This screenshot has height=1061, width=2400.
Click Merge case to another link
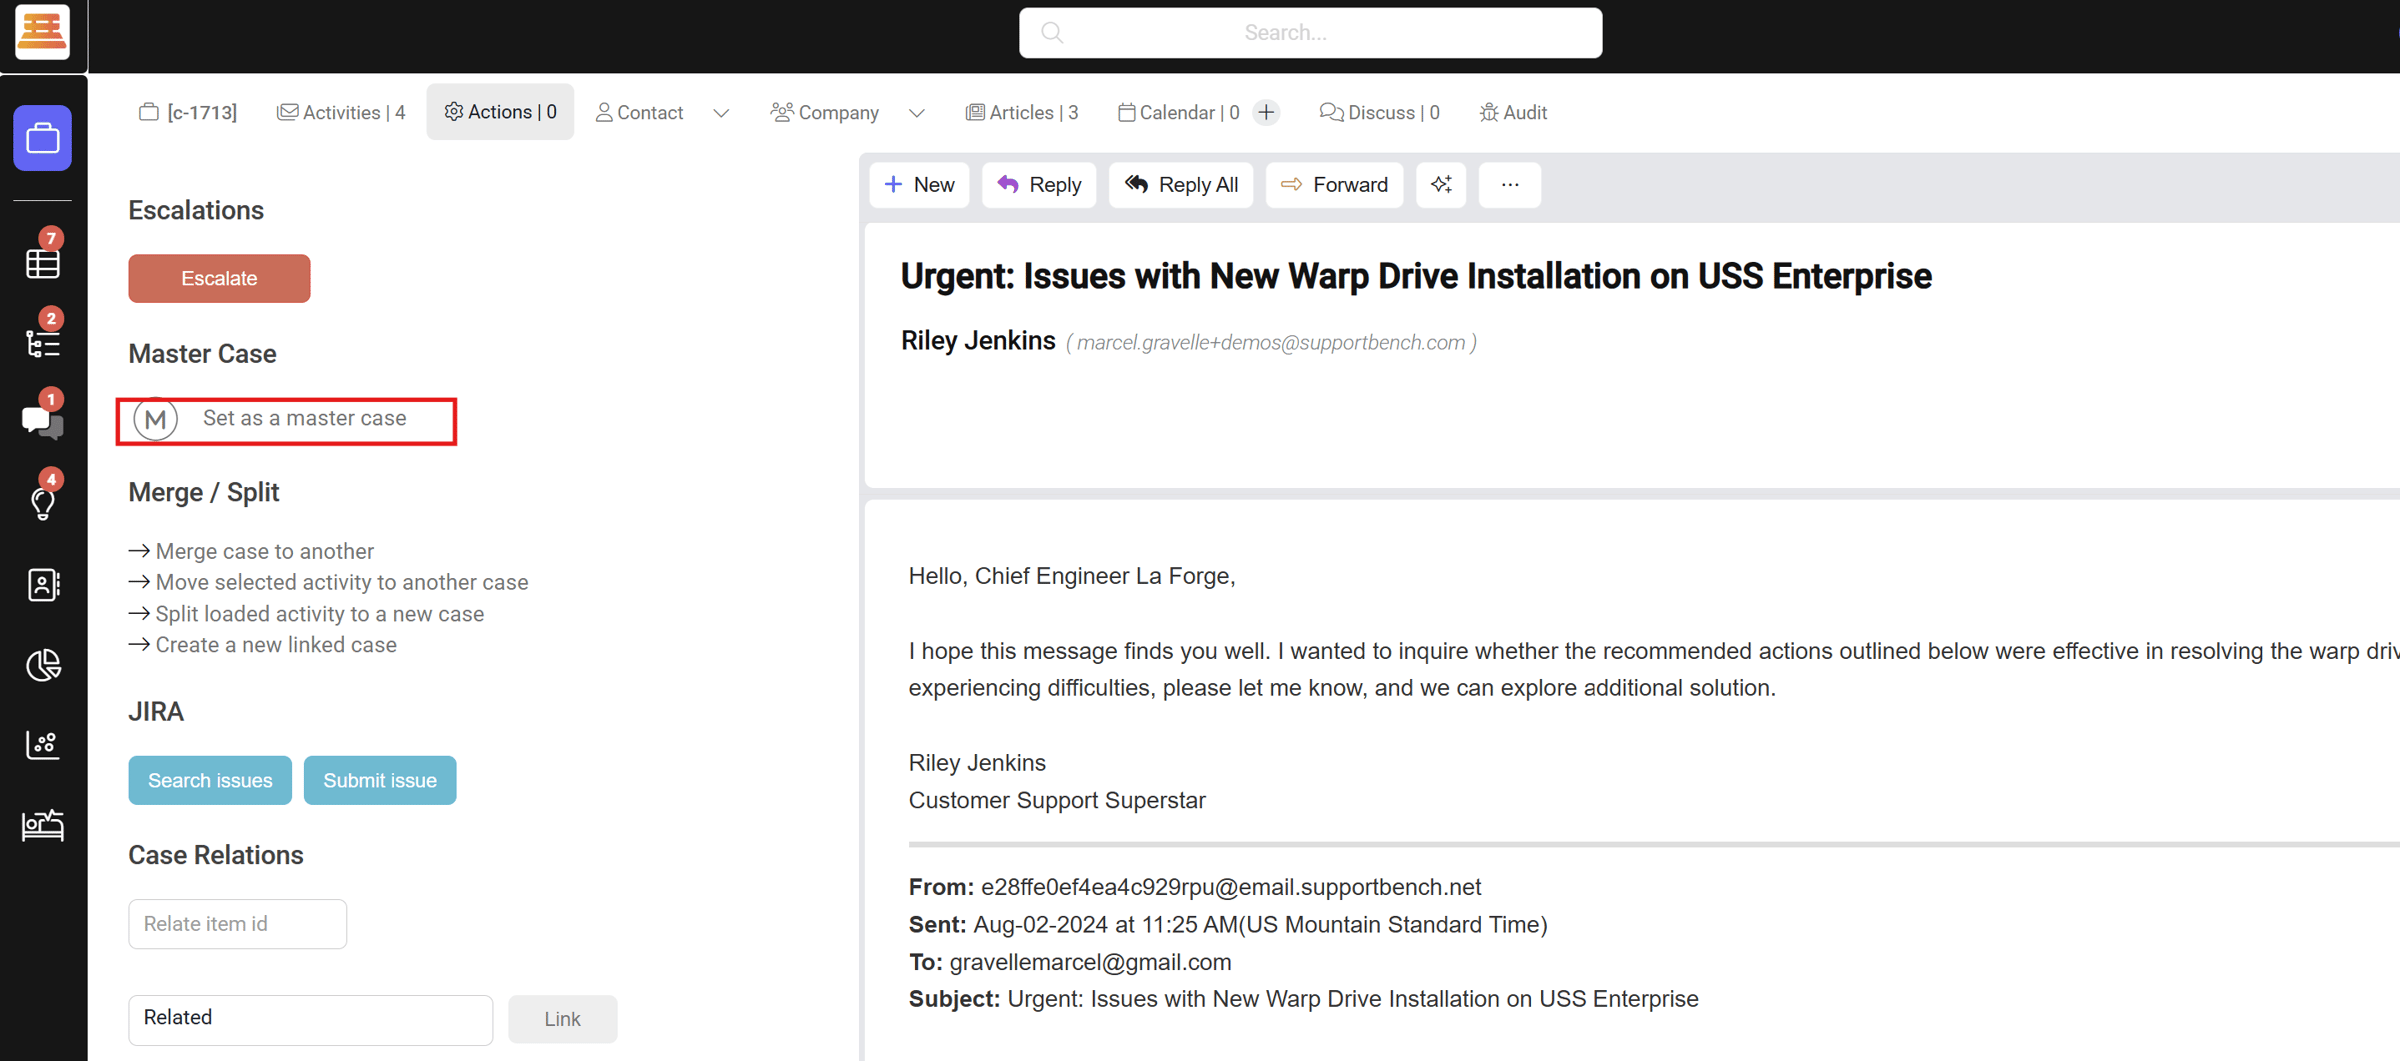tap(264, 551)
